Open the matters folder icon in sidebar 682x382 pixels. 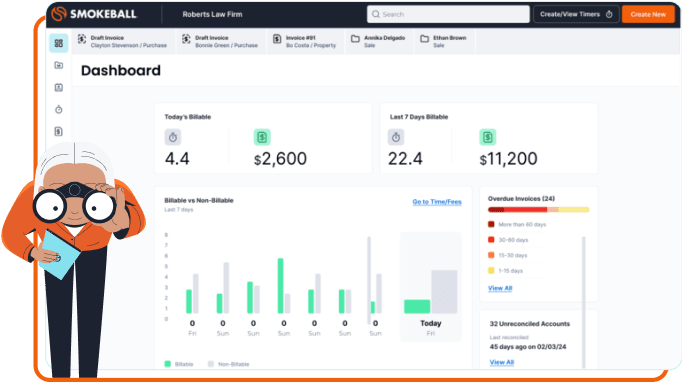(59, 65)
